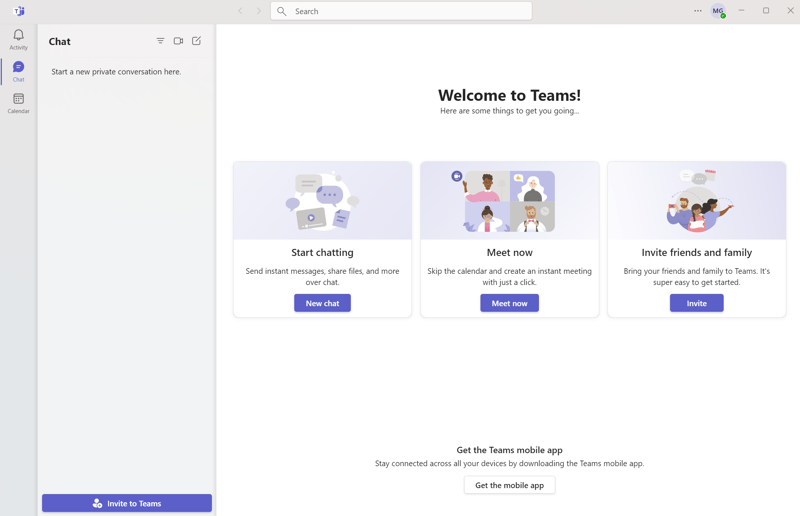Screen dimensions: 800x516
Task: Start a video call with Meet now icon
Action: point(178,41)
